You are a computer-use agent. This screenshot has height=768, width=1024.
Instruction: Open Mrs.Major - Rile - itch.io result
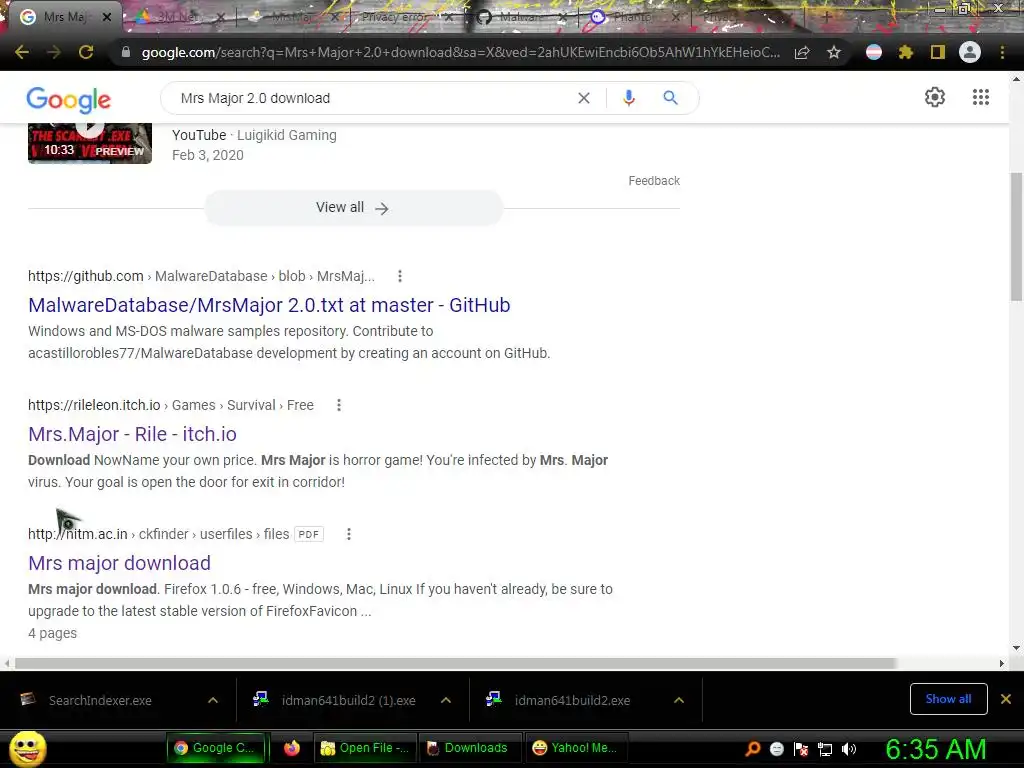click(x=133, y=434)
